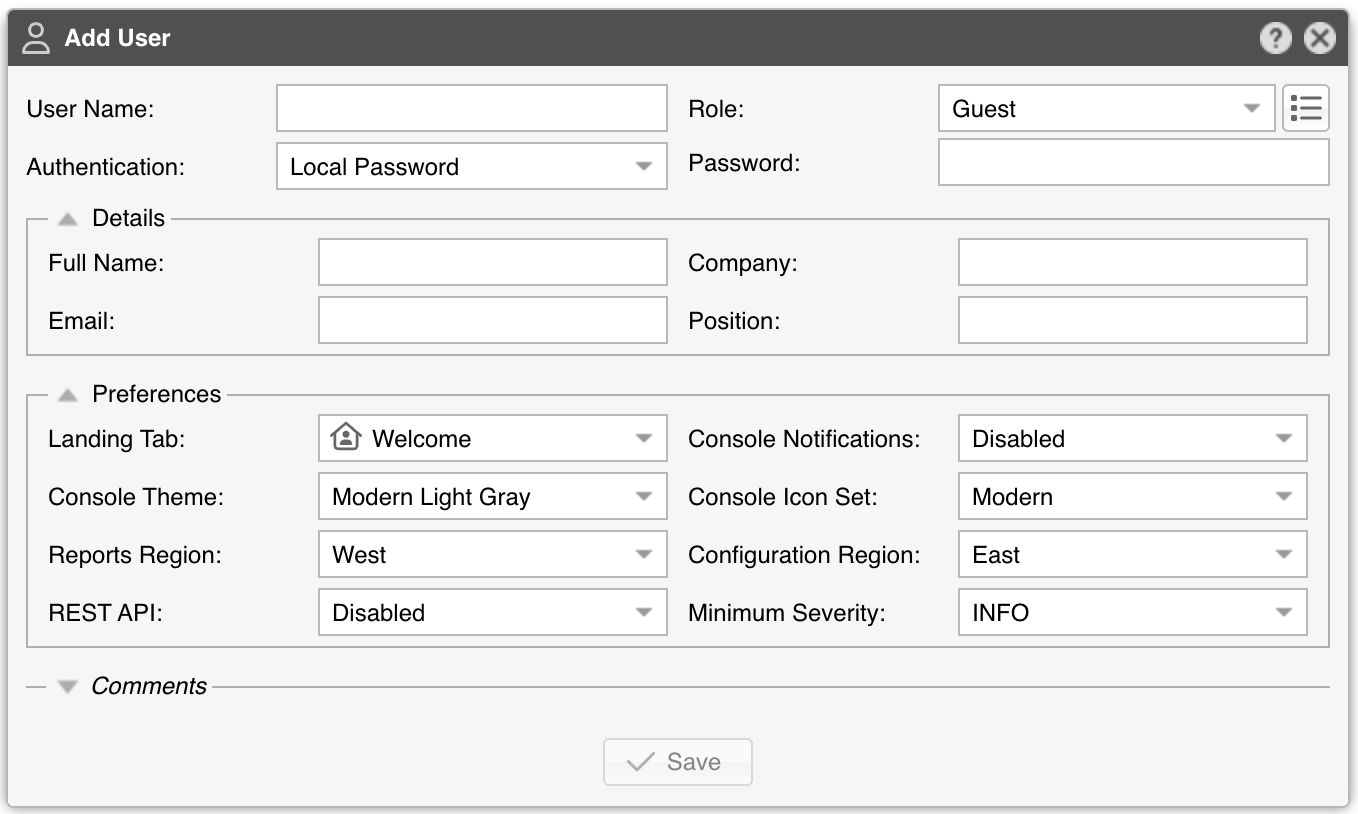
Task: Click the checkmark icon inside Save button
Action: (641, 761)
